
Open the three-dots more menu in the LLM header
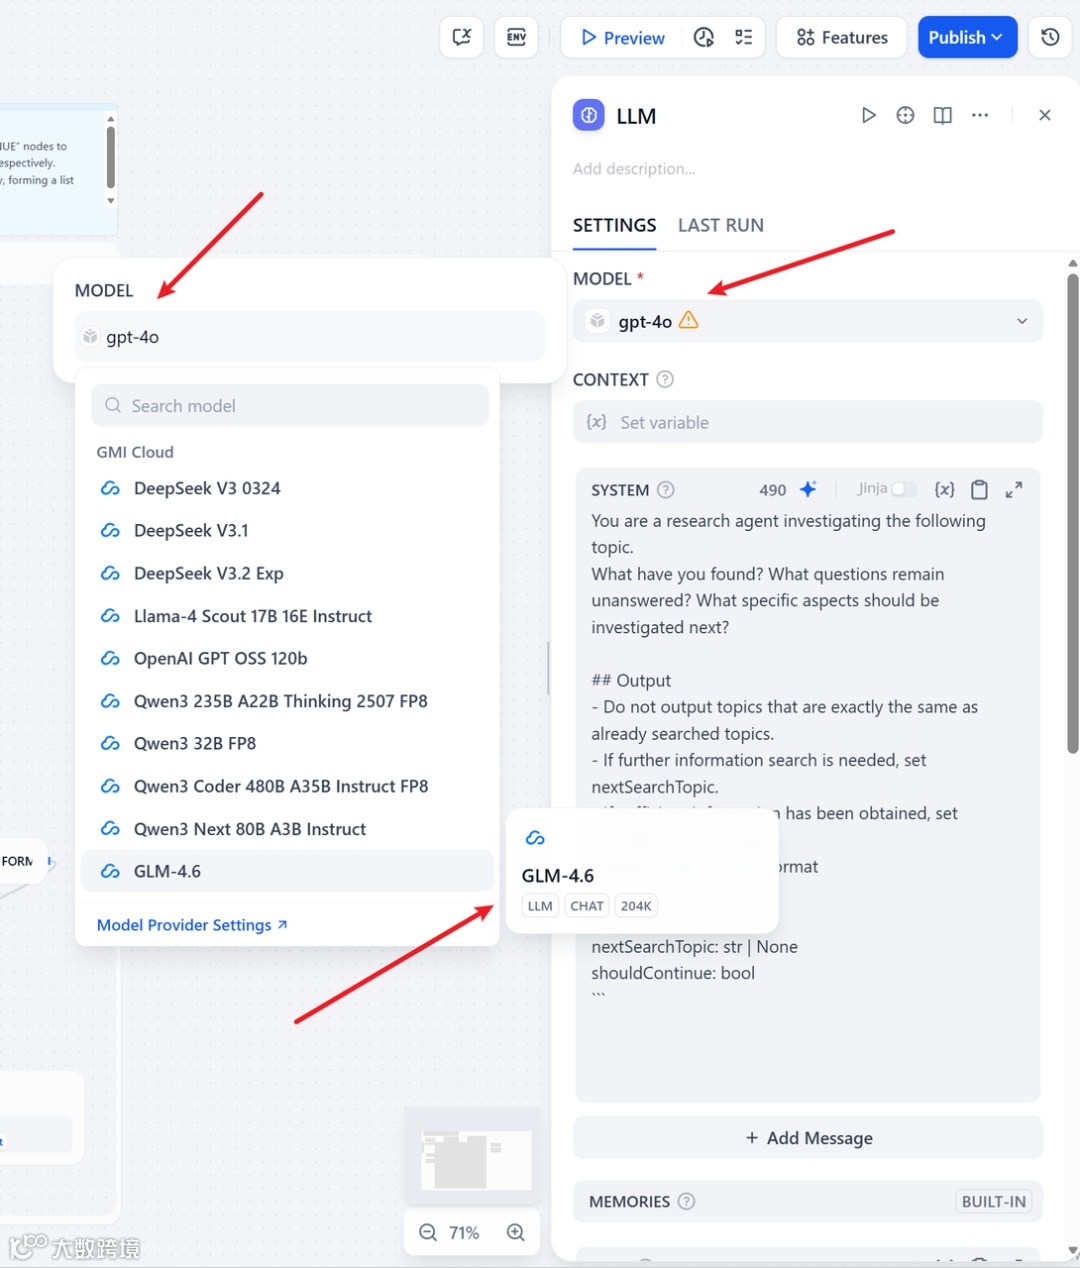[x=980, y=115]
